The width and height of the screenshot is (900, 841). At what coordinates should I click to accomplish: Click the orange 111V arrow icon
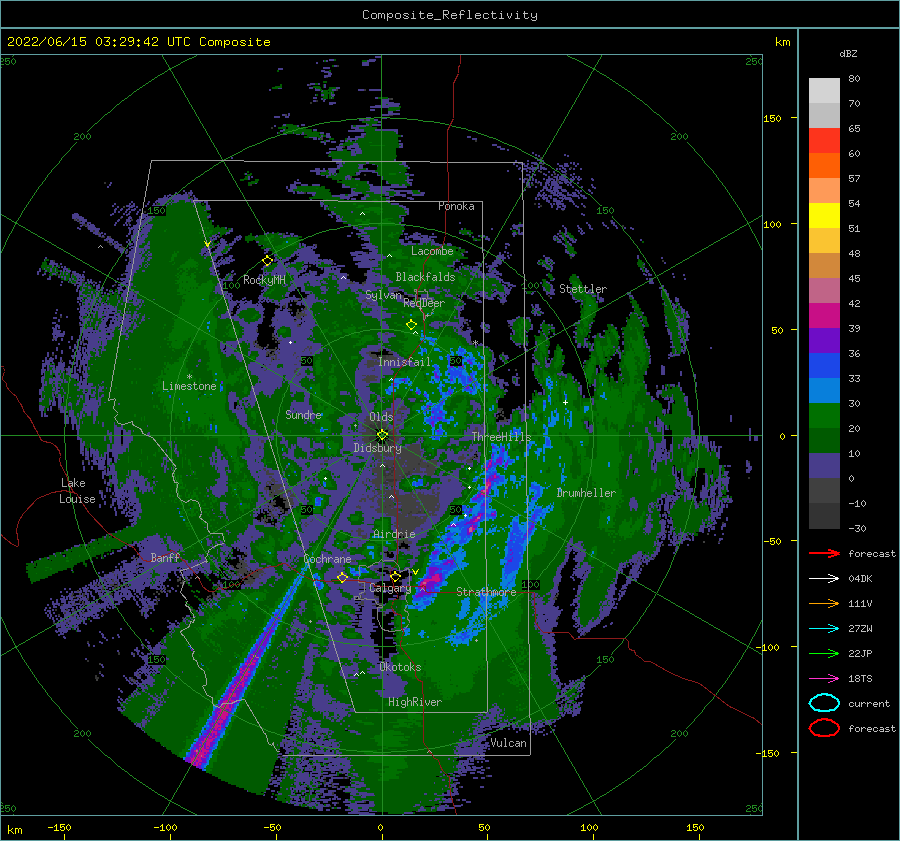[824, 603]
